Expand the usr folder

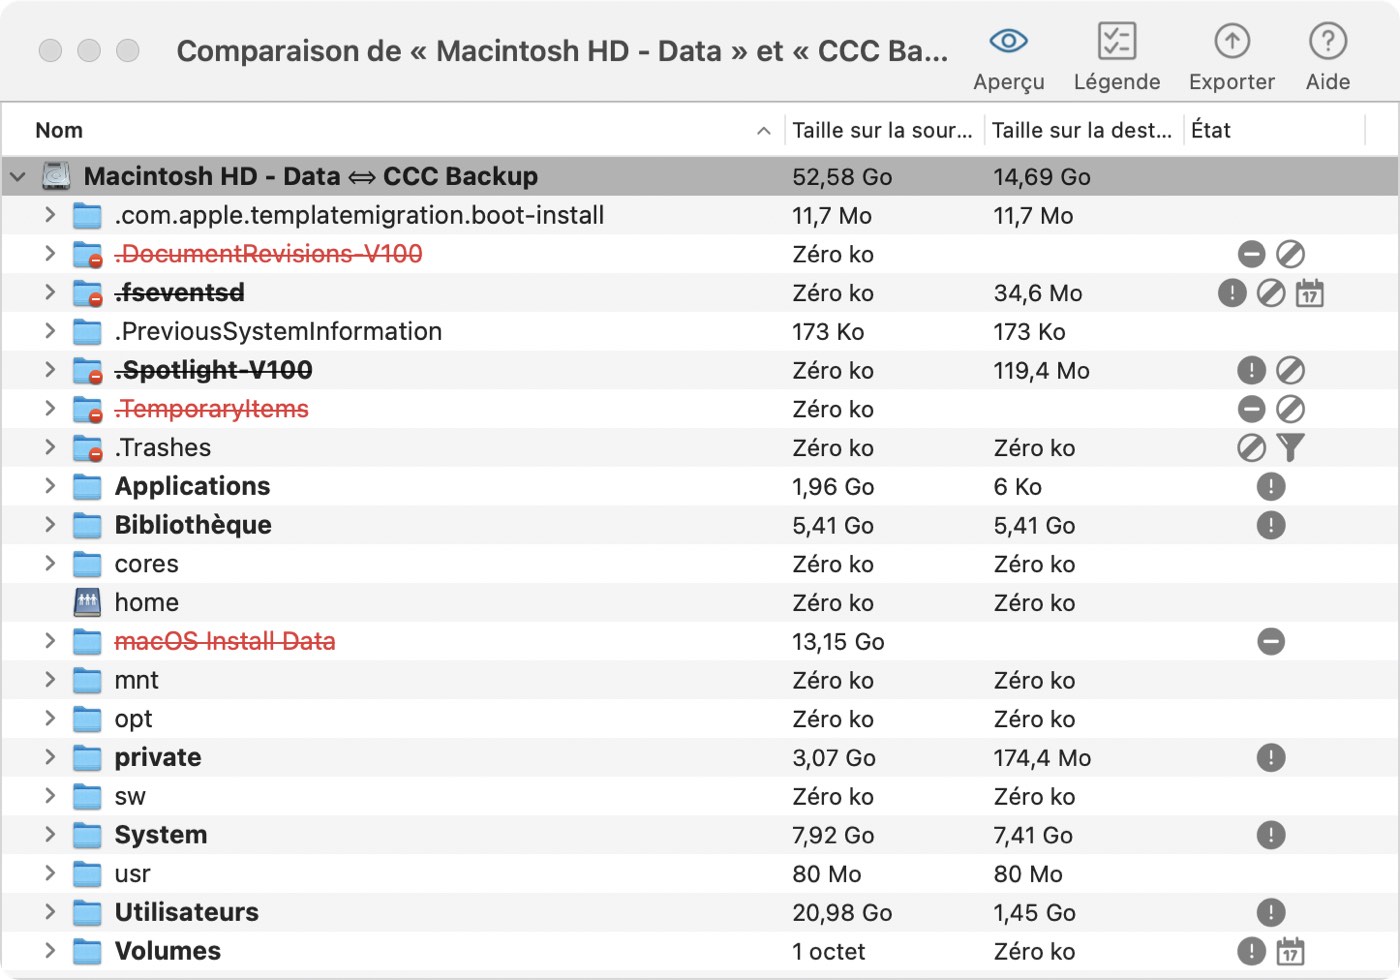pos(49,873)
